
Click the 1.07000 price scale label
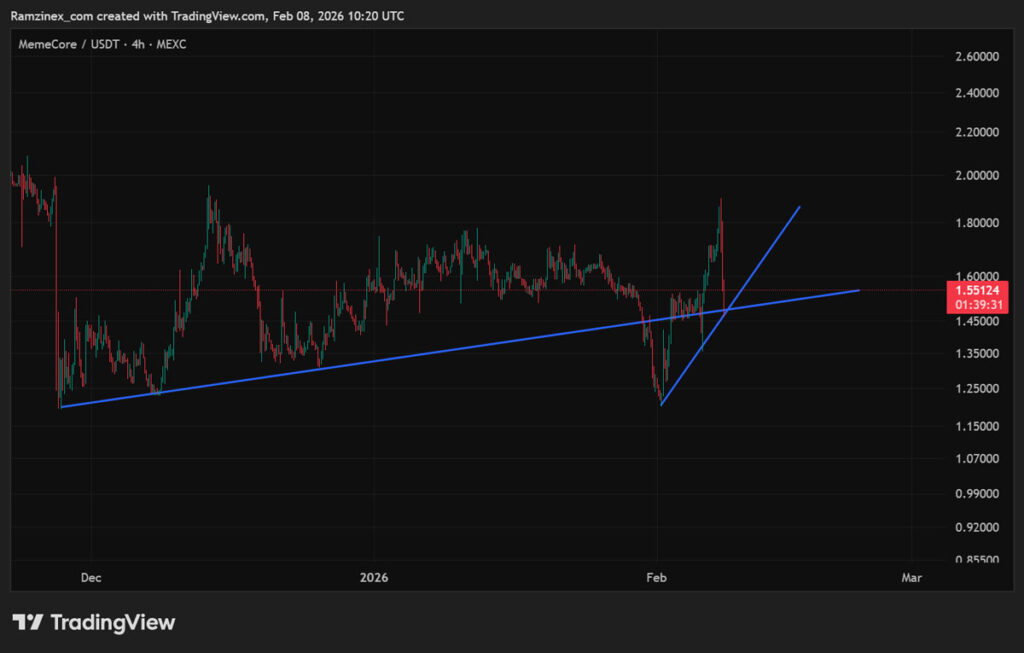point(976,459)
